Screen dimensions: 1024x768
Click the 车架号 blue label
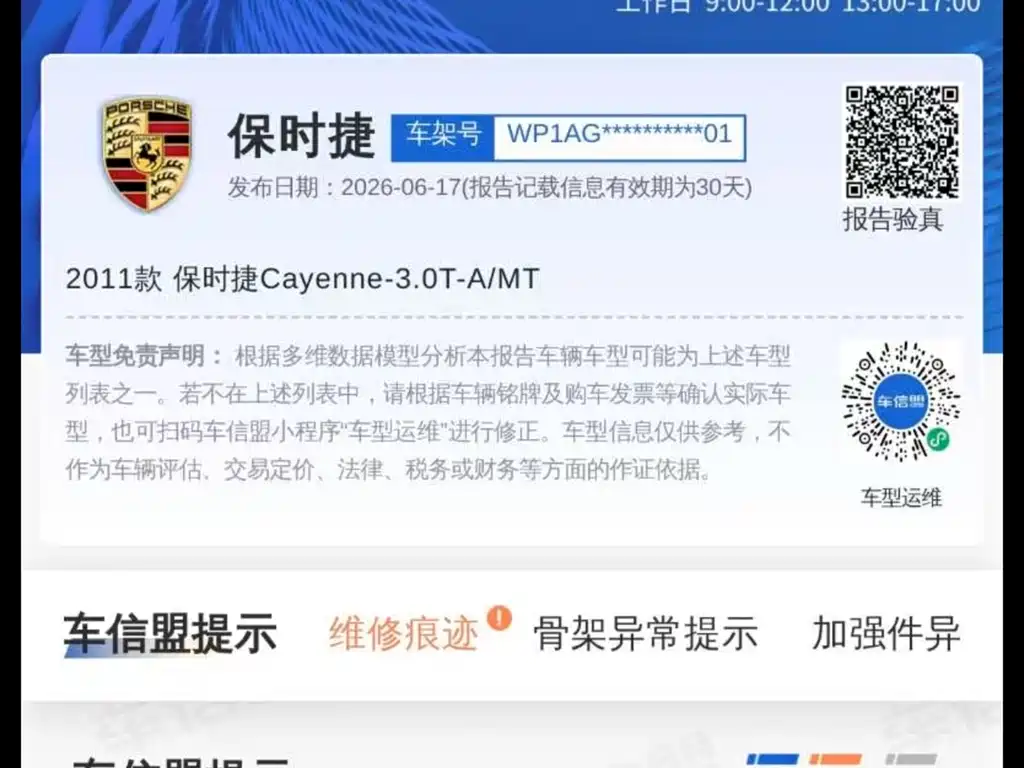coord(443,137)
